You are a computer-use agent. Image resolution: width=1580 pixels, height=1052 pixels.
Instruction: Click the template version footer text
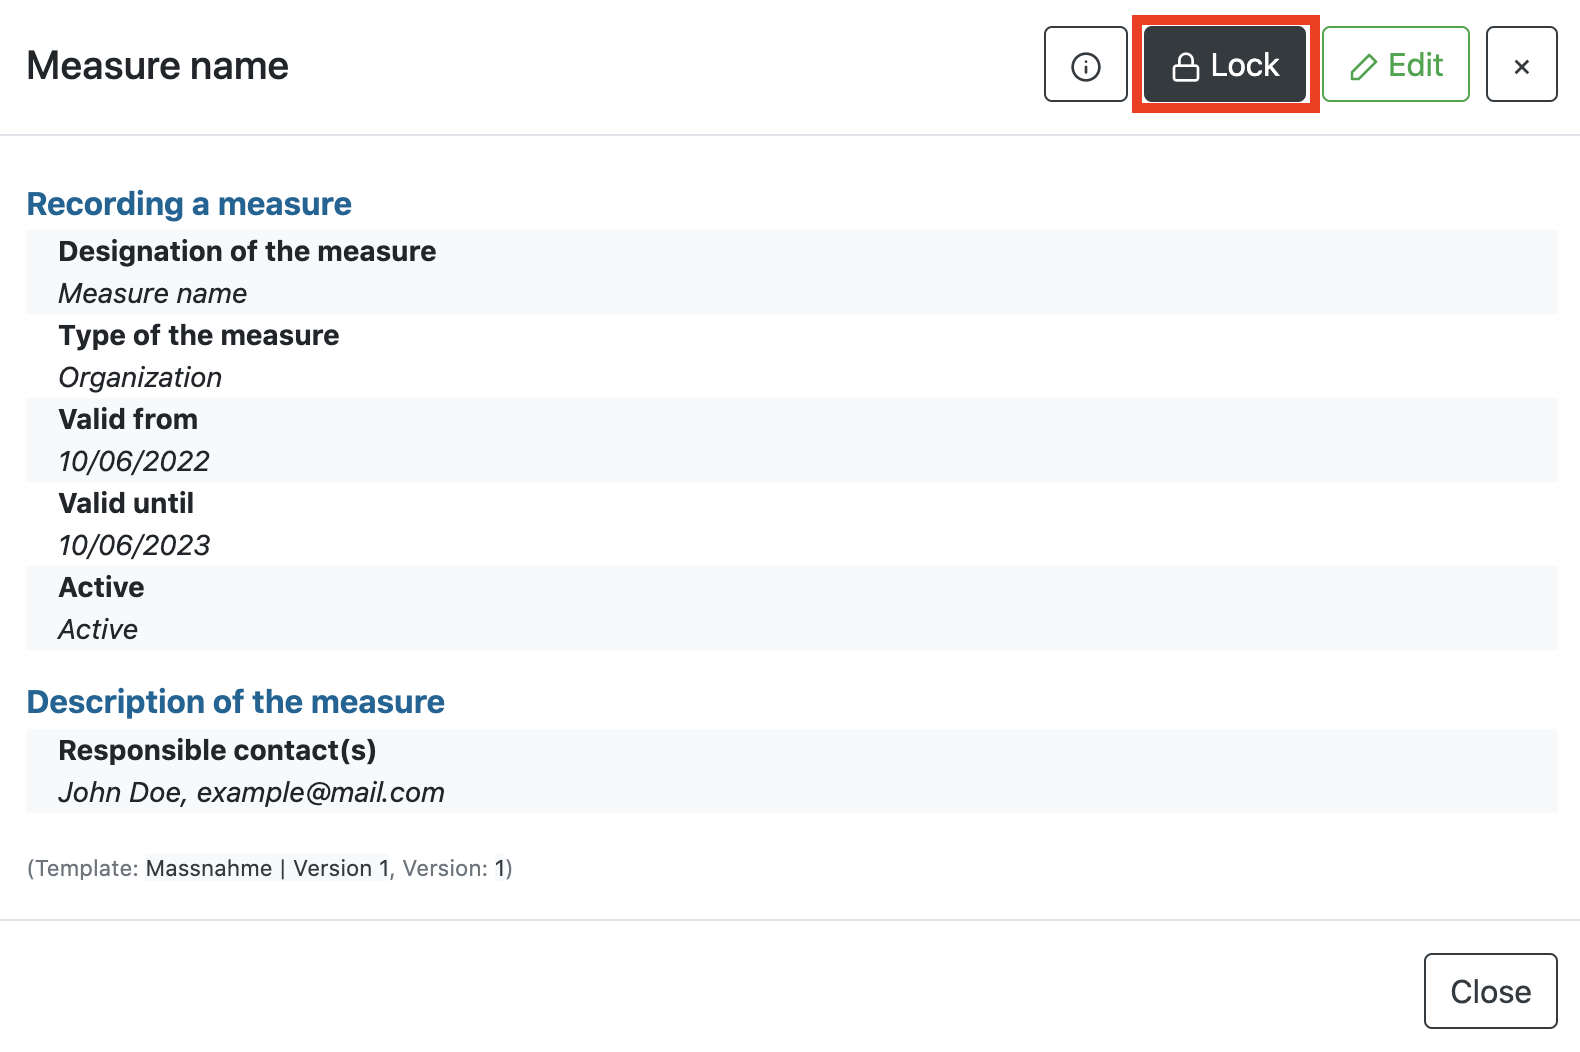tap(270, 868)
